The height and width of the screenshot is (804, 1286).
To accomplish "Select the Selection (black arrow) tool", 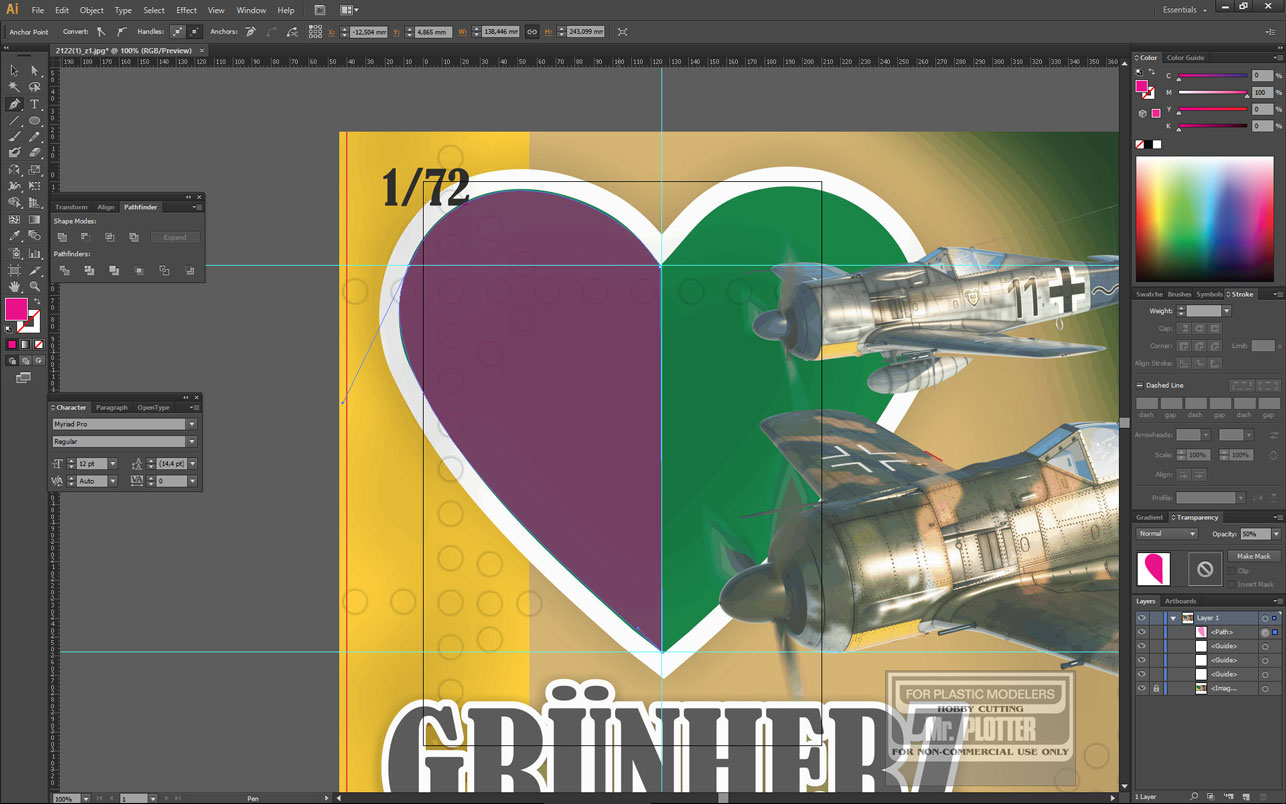I will coord(14,71).
